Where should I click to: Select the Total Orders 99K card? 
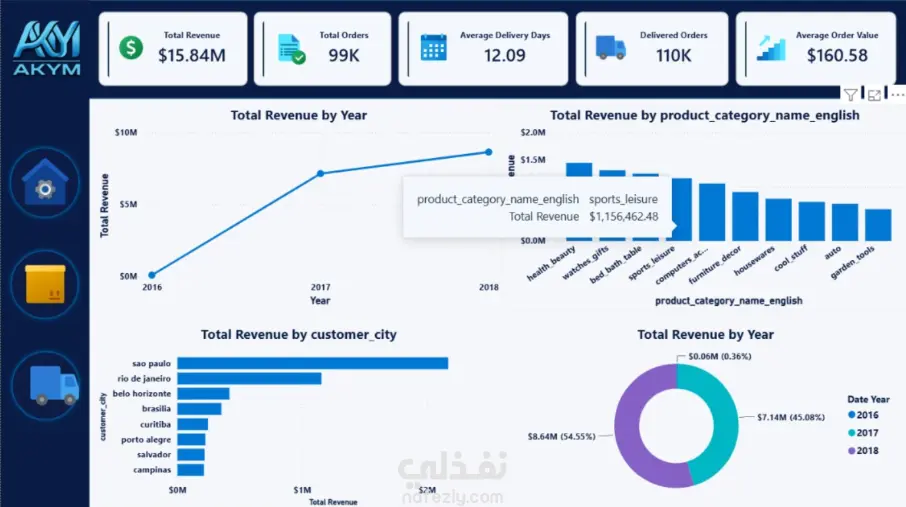pyautogui.click(x=322, y=49)
